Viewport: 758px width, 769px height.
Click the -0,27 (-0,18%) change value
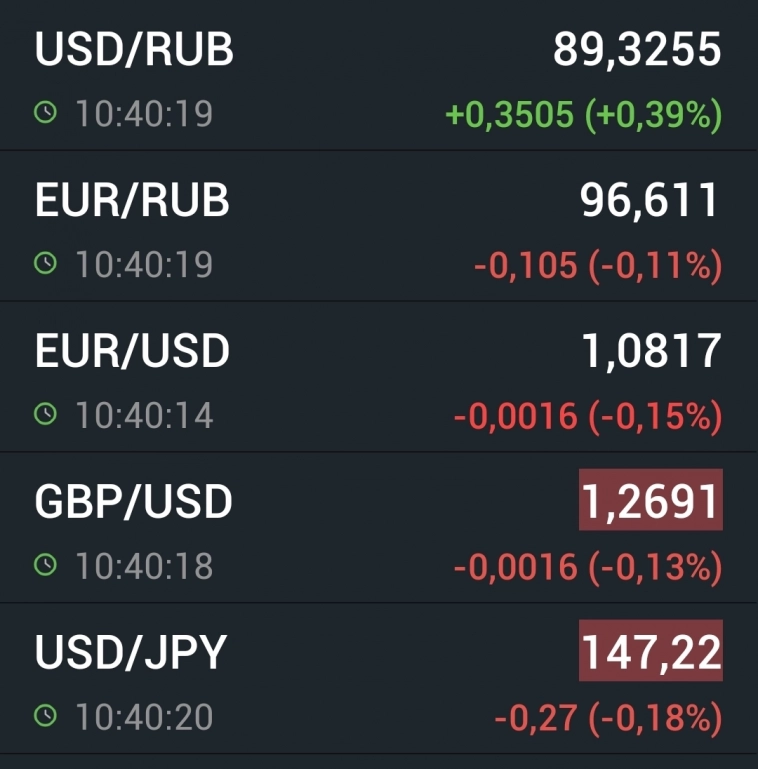point(608,717)
